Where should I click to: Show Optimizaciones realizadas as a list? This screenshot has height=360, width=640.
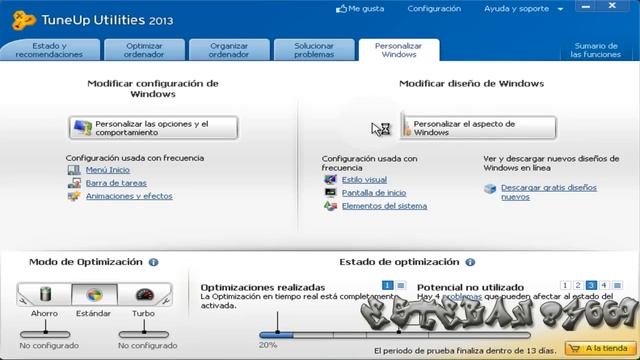pyautogui.click(x=401, y=285)
